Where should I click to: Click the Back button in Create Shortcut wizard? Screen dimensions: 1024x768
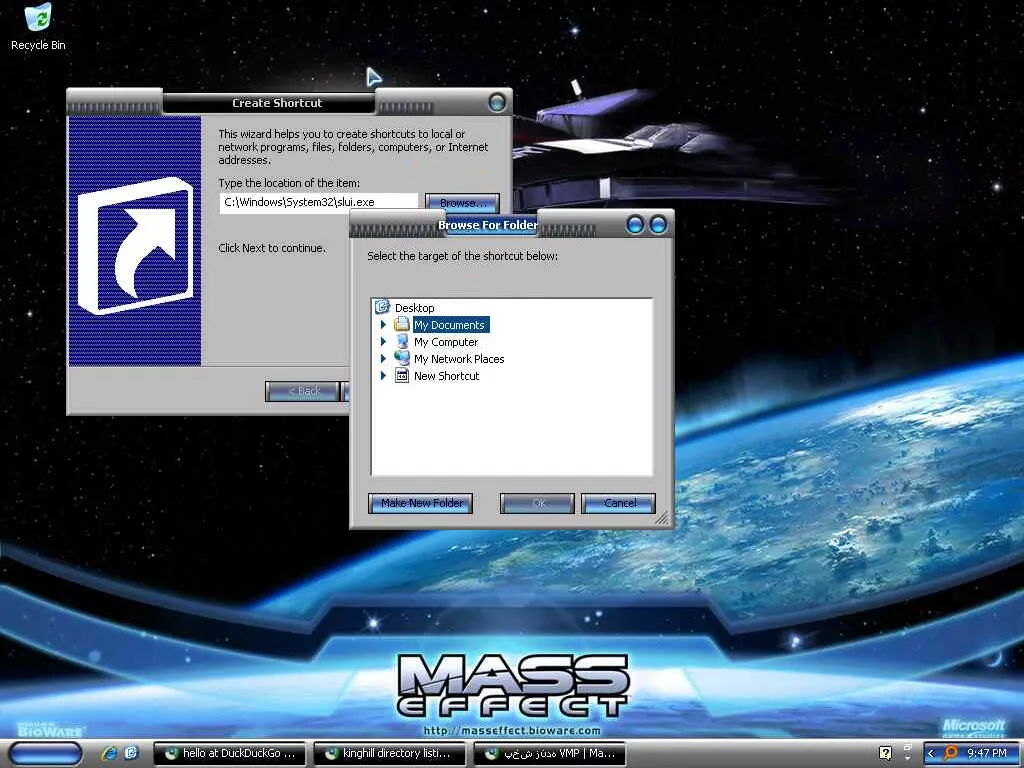pyautogui.click(x=303, y=391)
